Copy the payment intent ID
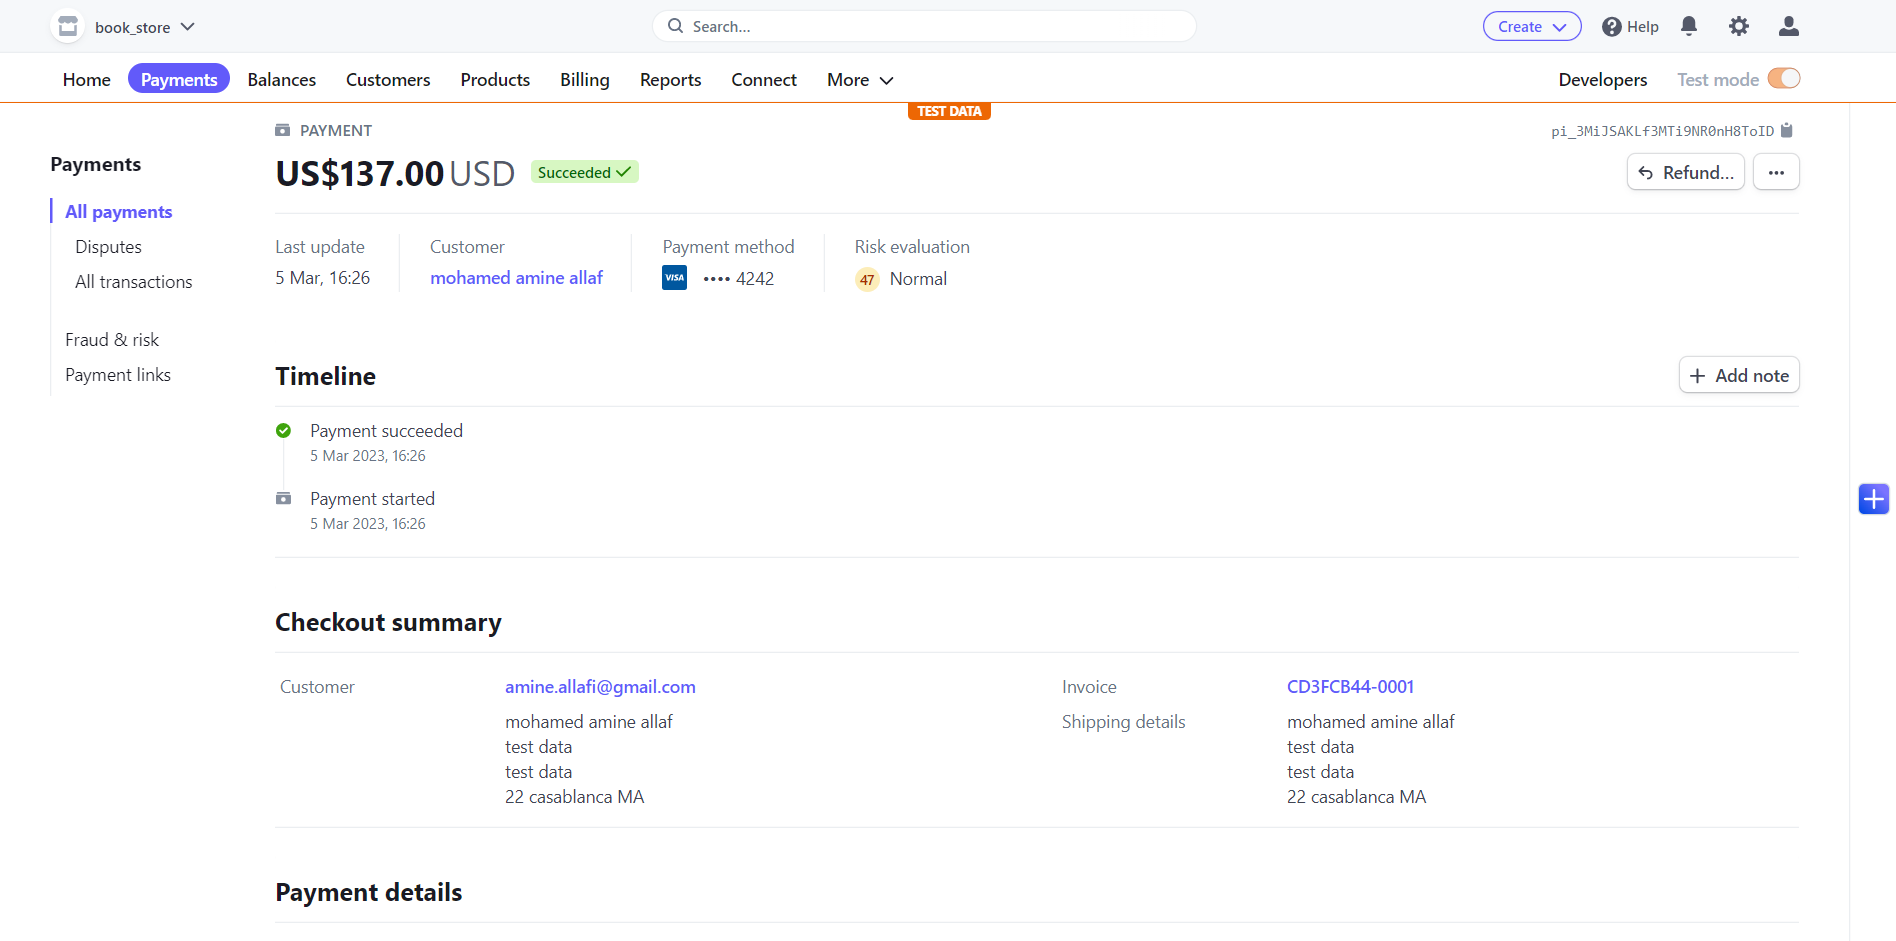1896x941 pixels. (x=1787, y=131)
